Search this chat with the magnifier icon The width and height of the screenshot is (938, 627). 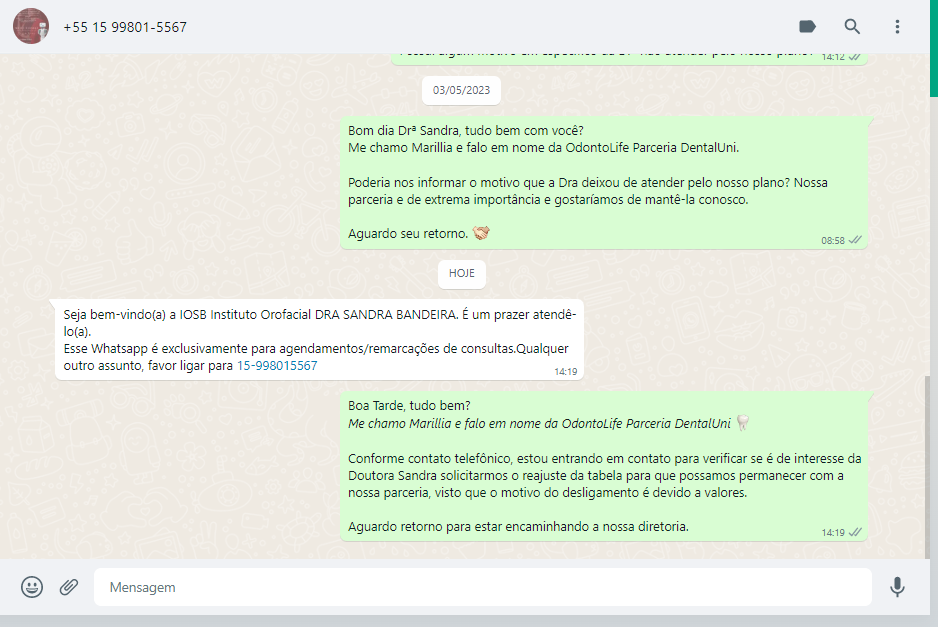click(x=852, y=27)
